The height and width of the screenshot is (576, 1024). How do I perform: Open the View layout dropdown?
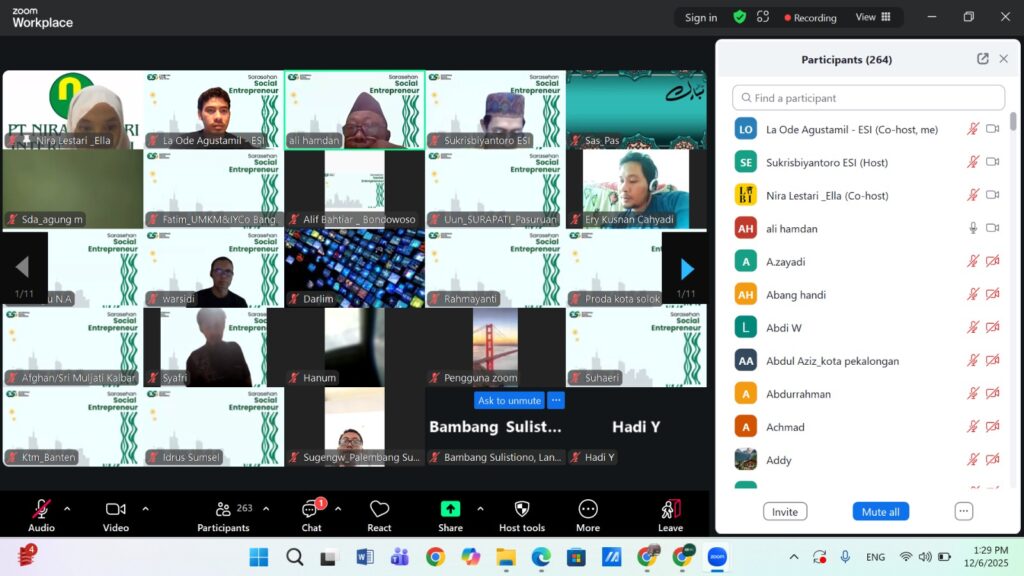click(871, 17)
